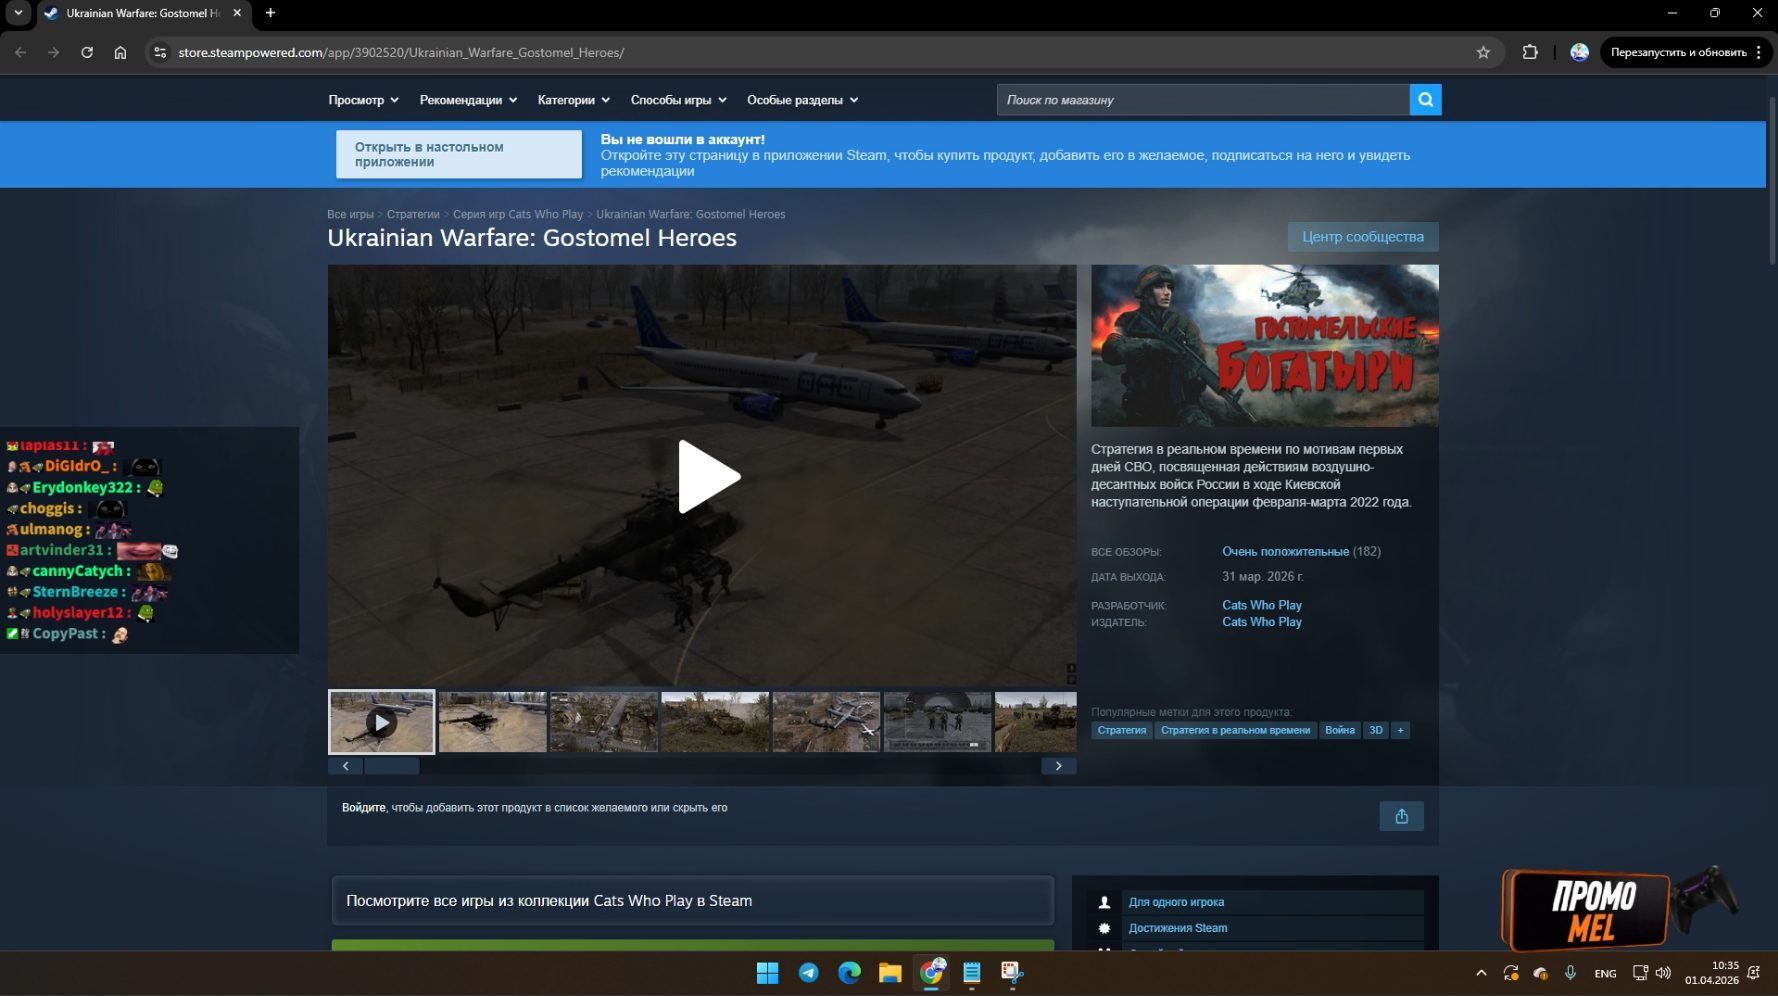Play the game trailer video

click(x=708, y=476)
